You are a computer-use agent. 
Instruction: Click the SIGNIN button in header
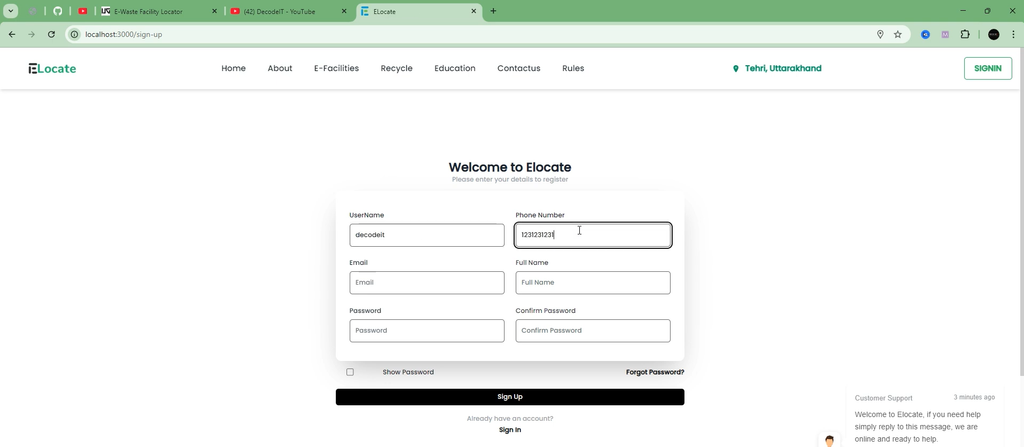click(987, 69)
